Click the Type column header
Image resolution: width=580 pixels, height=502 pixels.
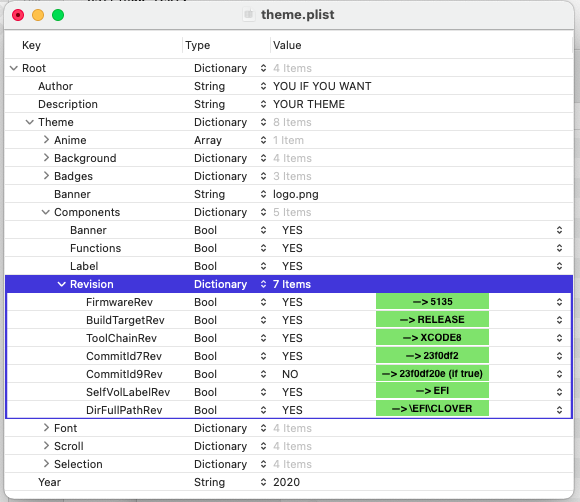coord(198,45)
